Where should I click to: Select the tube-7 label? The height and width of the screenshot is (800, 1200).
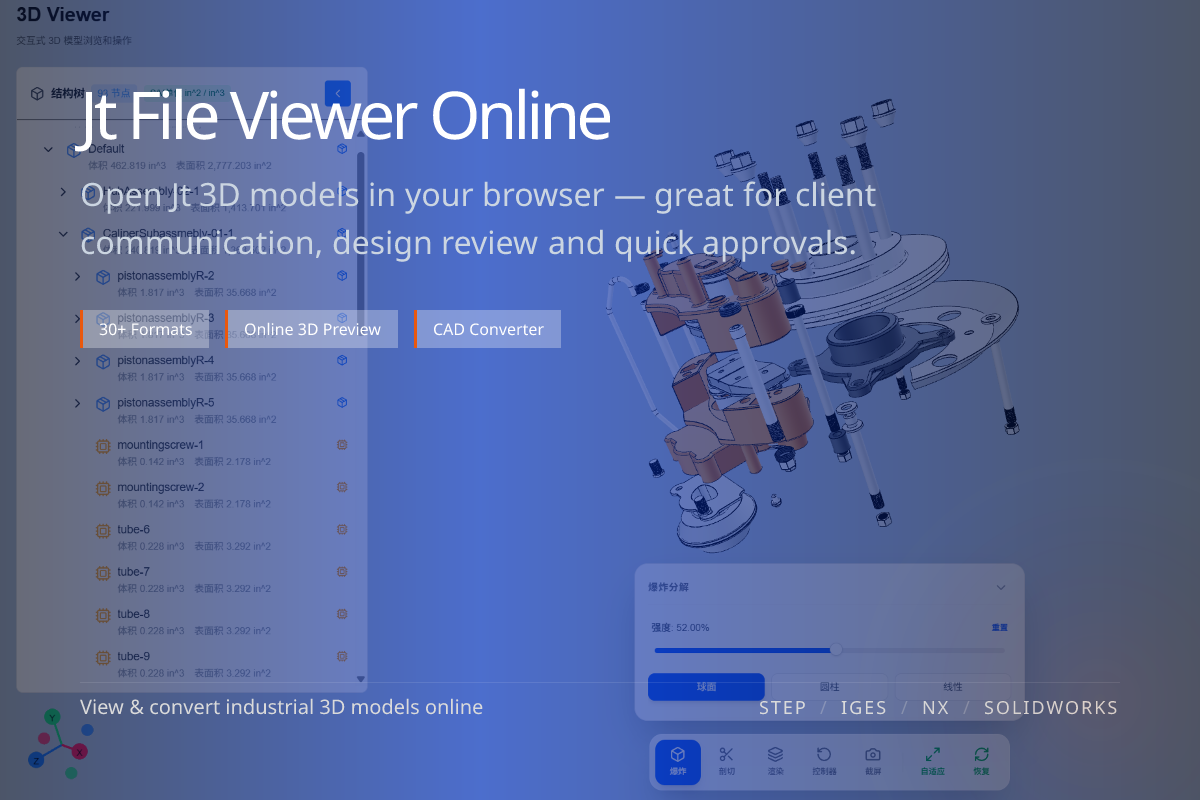coord(133,572)
